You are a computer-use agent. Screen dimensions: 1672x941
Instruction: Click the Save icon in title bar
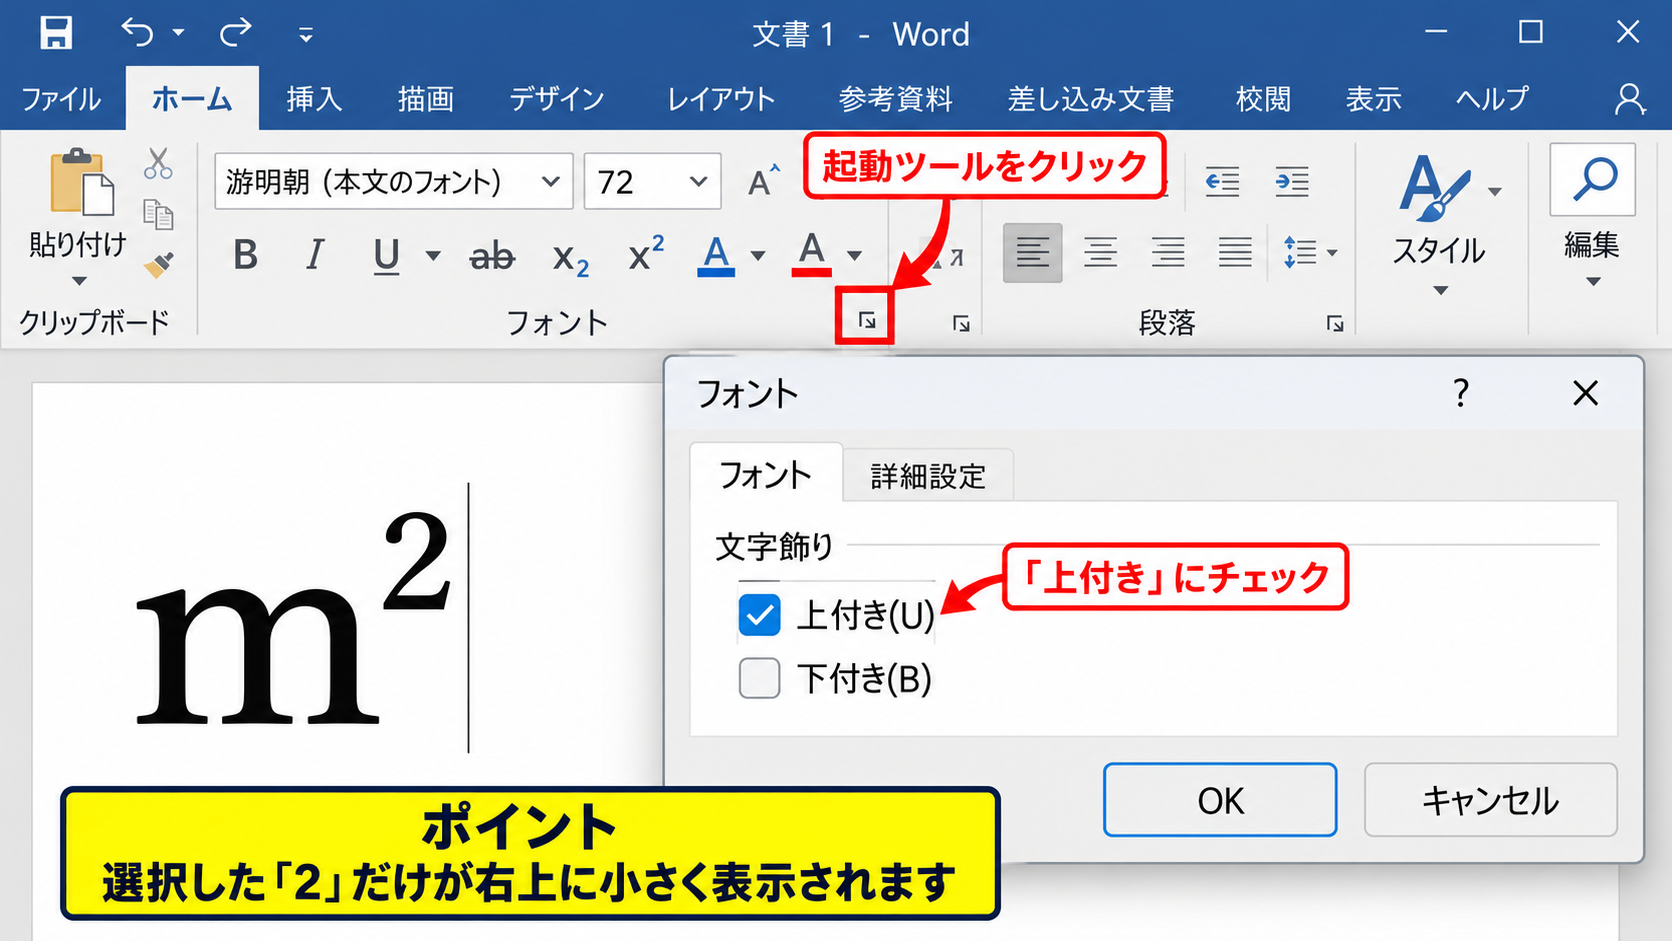click(x=56, y=33)
